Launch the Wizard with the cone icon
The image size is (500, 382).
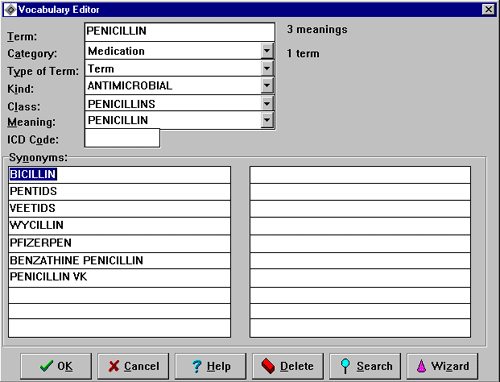tap(442, 366)
